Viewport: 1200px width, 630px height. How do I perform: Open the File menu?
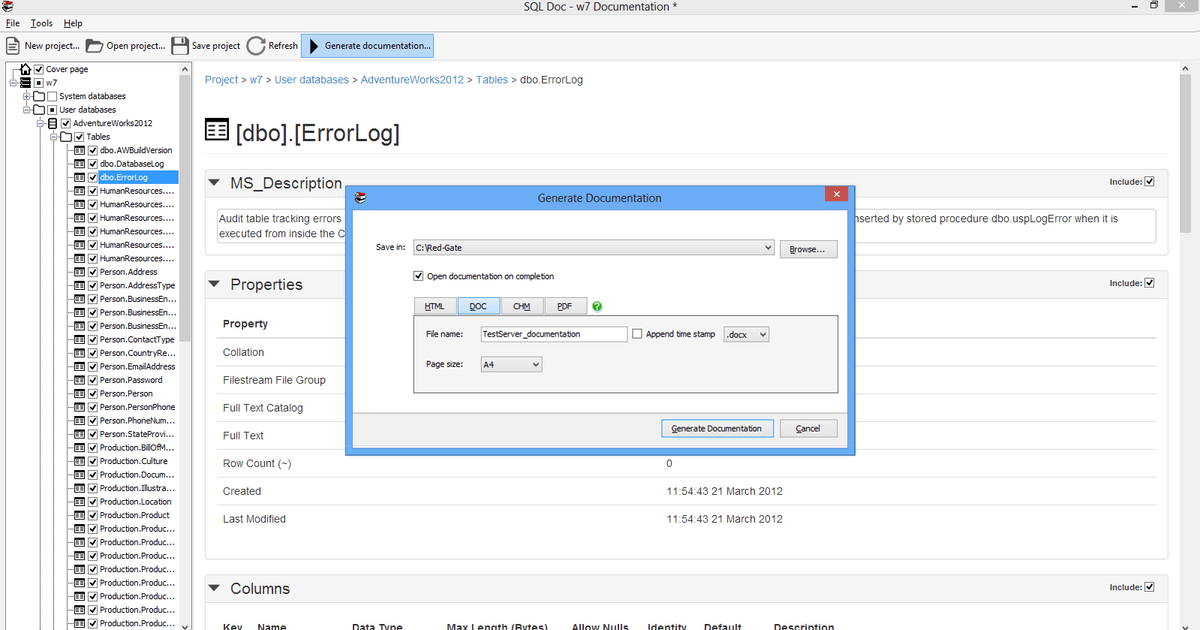pyautogui.click(x=13, y=23)
